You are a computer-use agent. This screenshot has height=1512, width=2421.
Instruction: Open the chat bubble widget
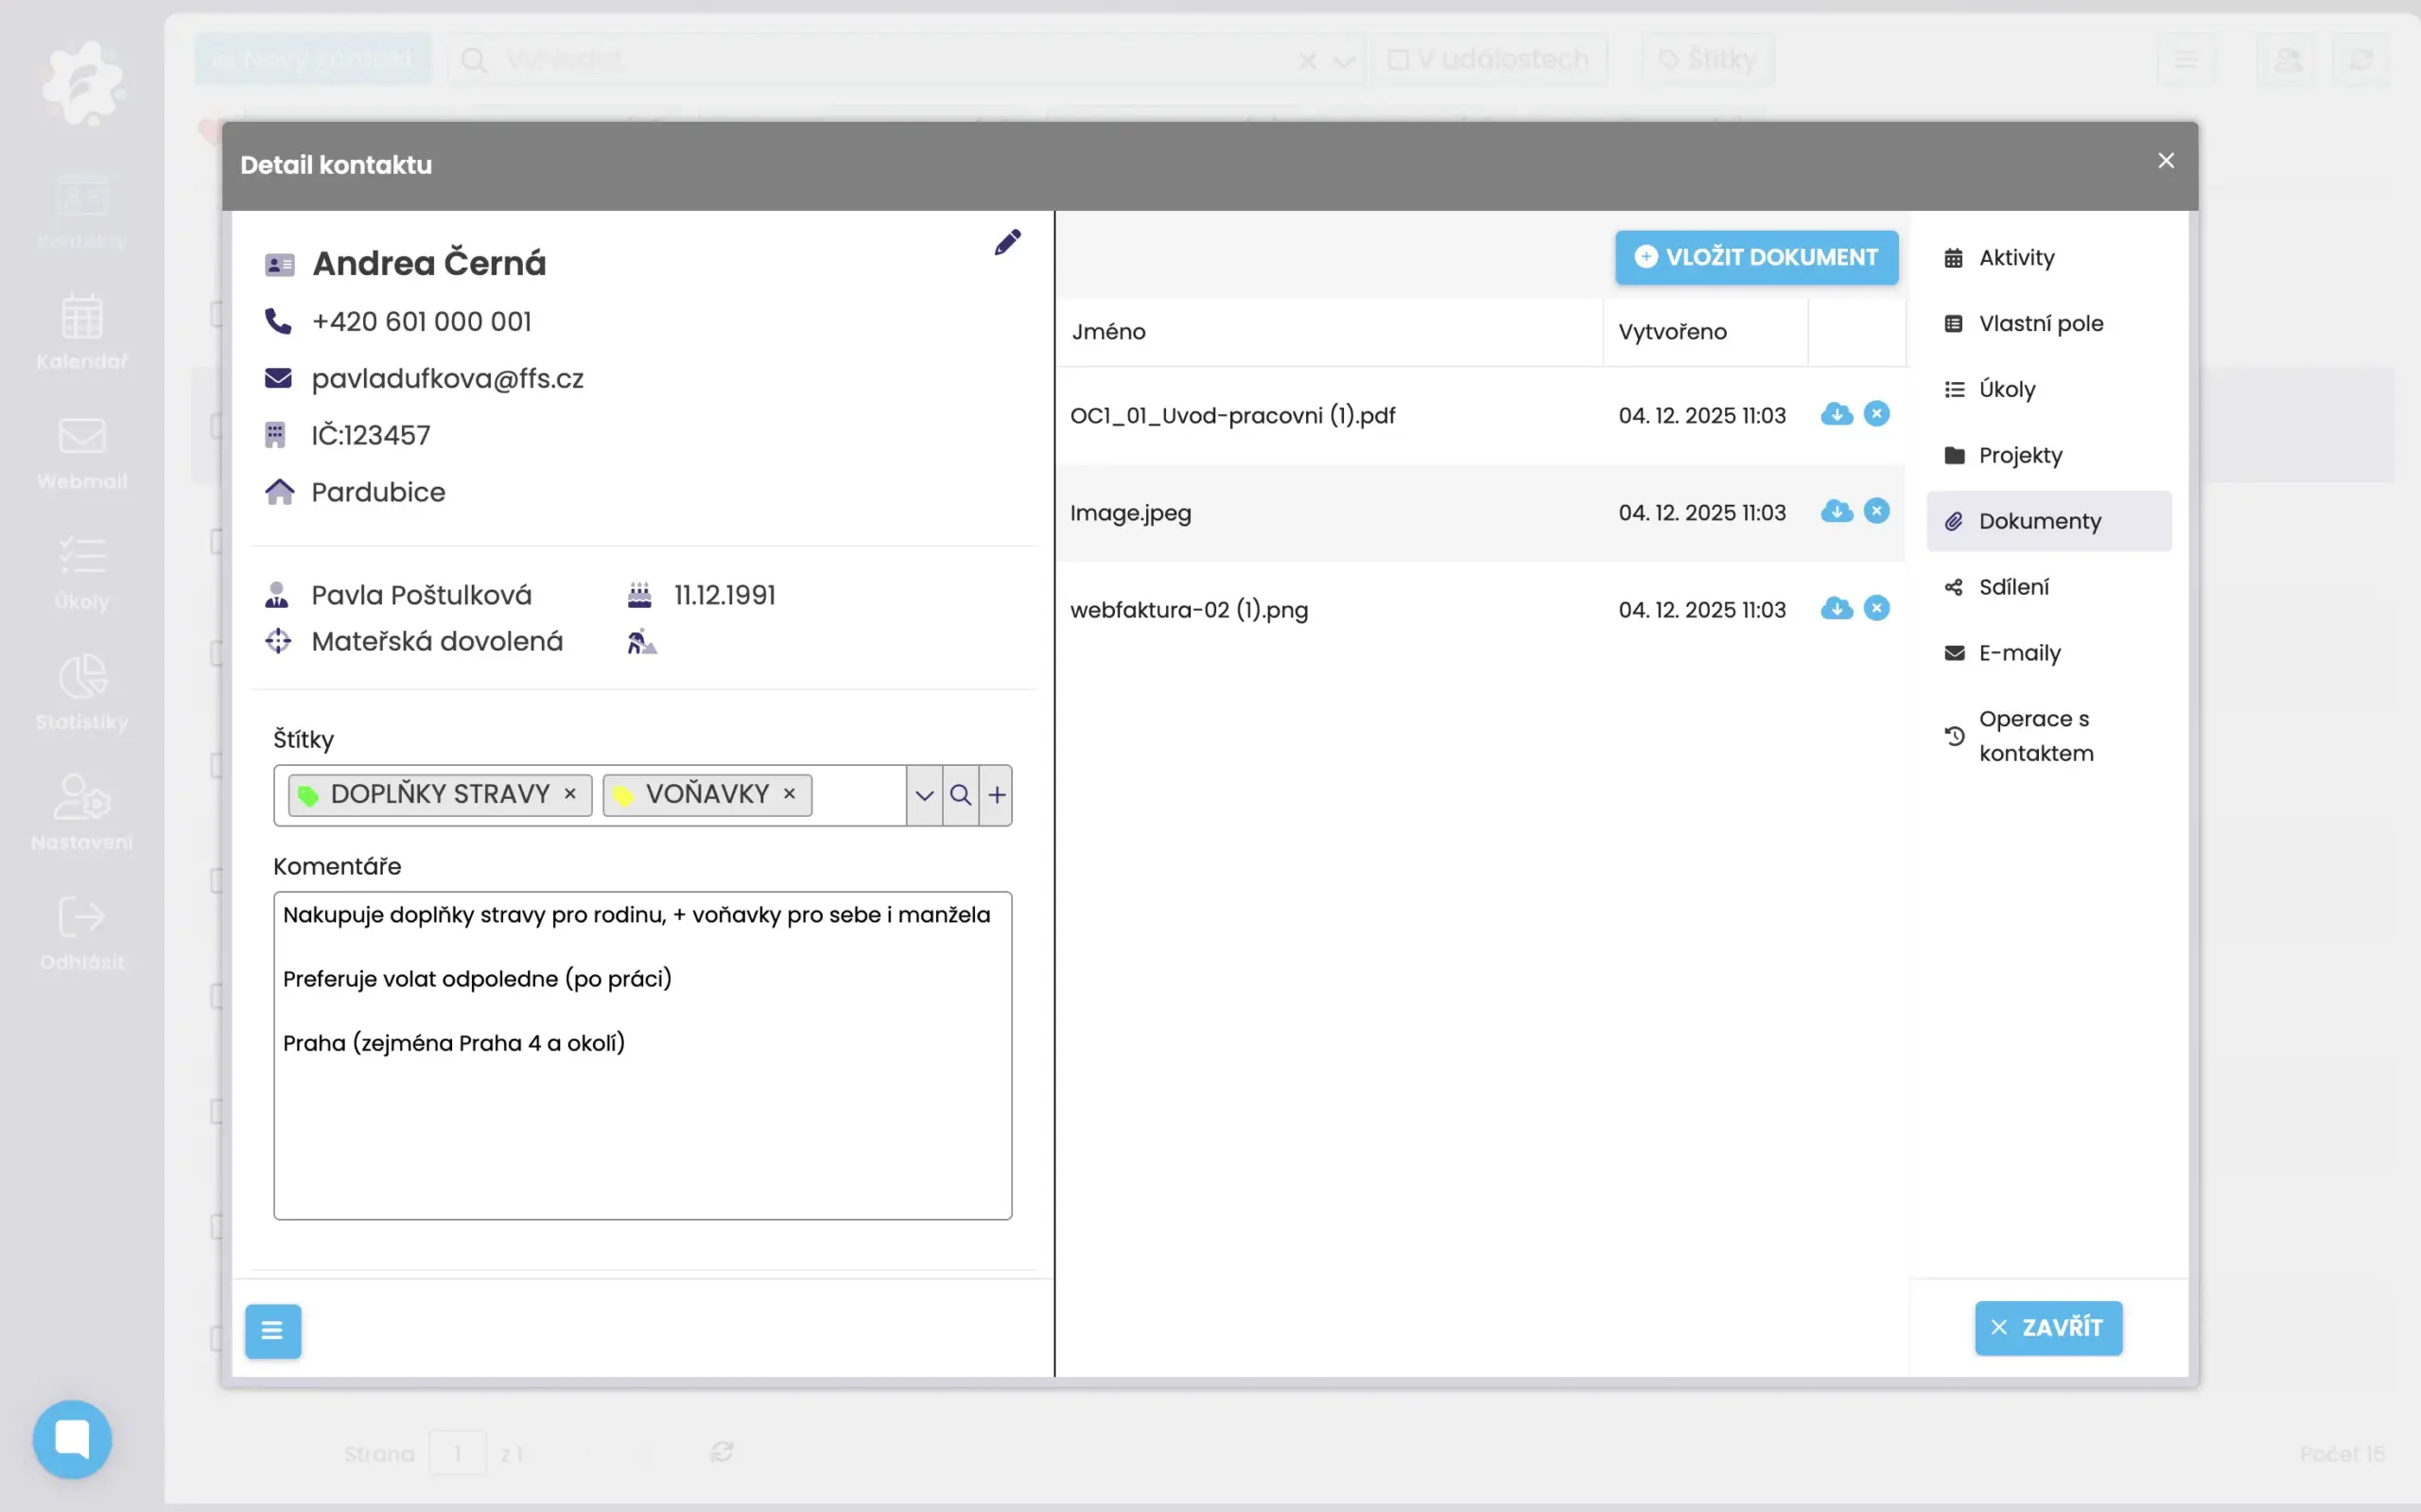(72, 1438)
